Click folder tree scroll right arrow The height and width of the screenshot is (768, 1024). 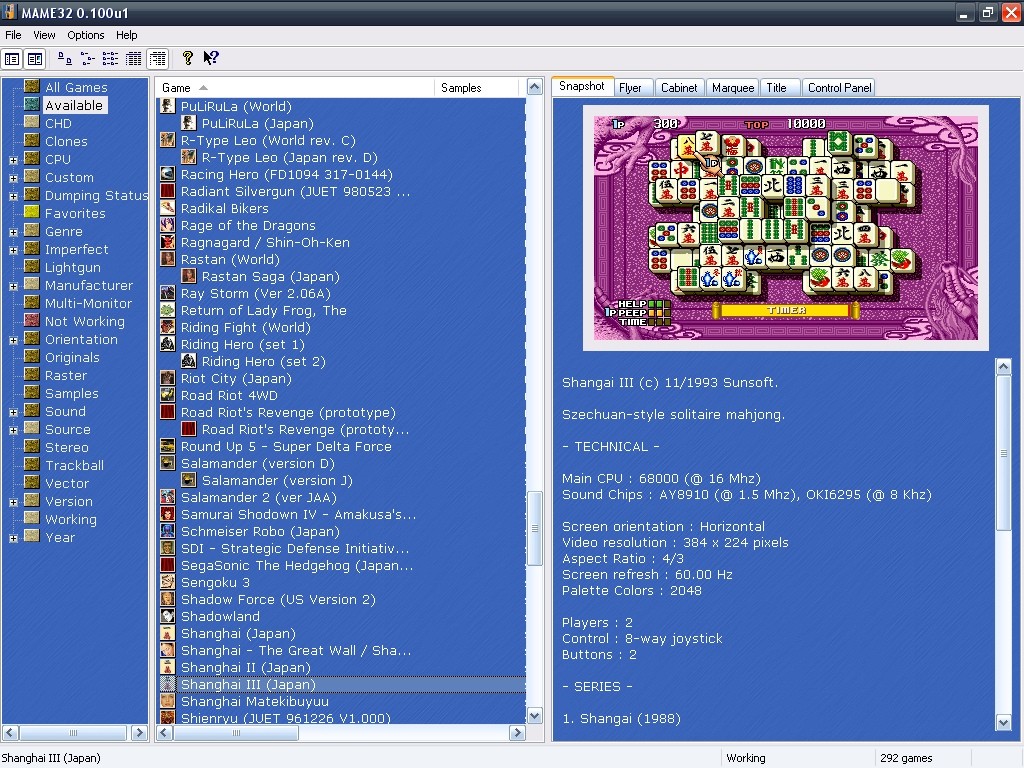(139, 733)
